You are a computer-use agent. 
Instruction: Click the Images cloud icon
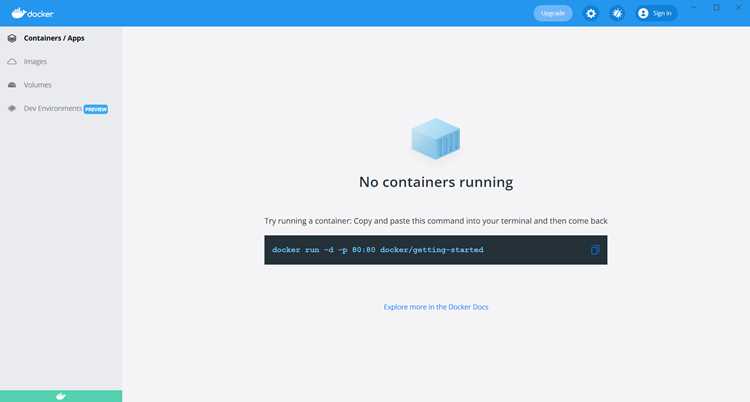point(12,61)
